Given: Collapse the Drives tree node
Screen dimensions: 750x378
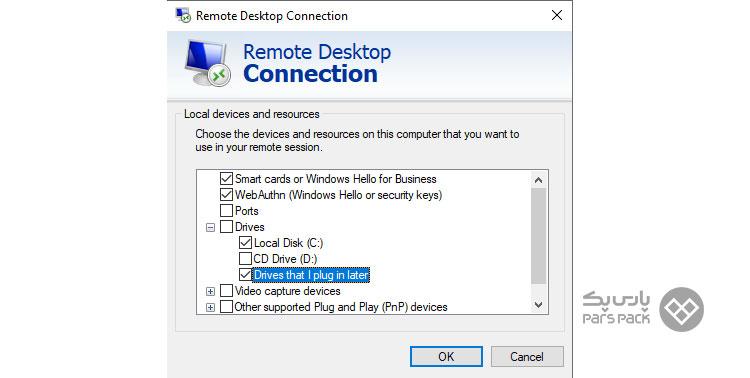Looking at the screenshot, I should click(x=210, y=227).
